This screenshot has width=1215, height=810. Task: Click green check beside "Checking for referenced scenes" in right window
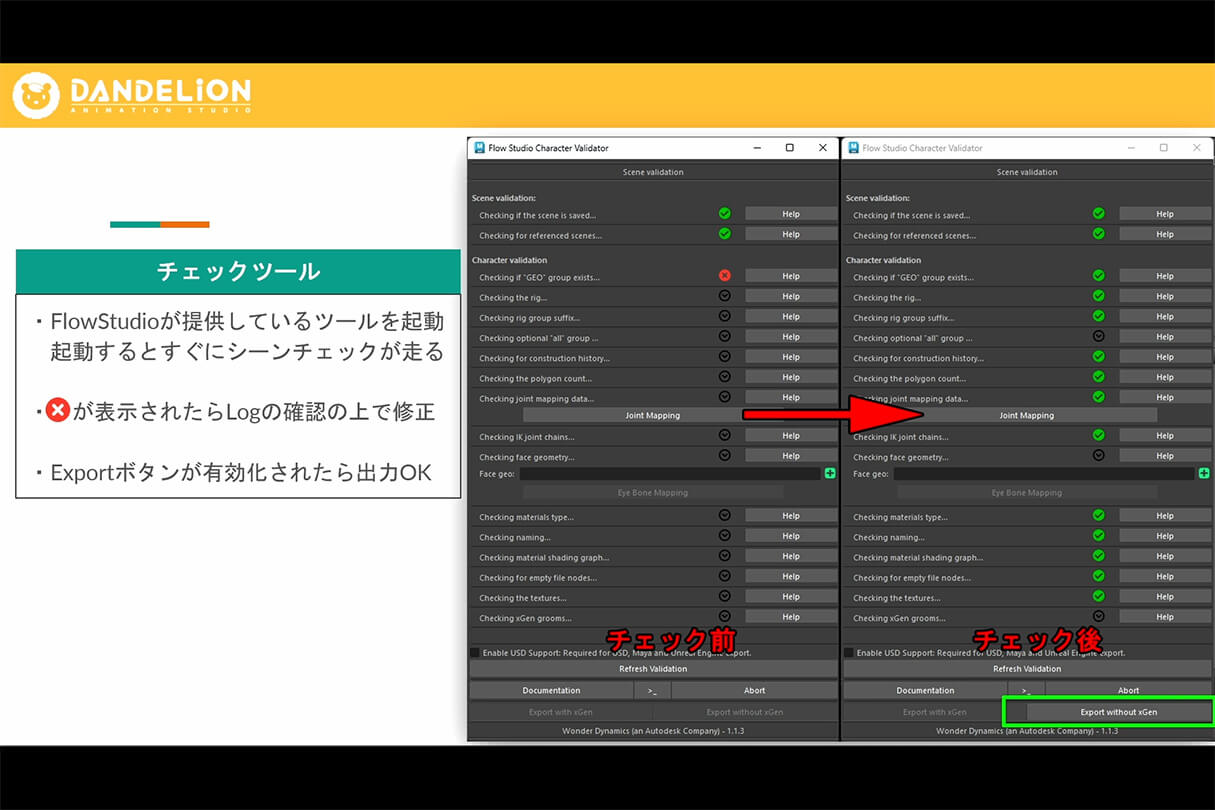point(1099,234)
